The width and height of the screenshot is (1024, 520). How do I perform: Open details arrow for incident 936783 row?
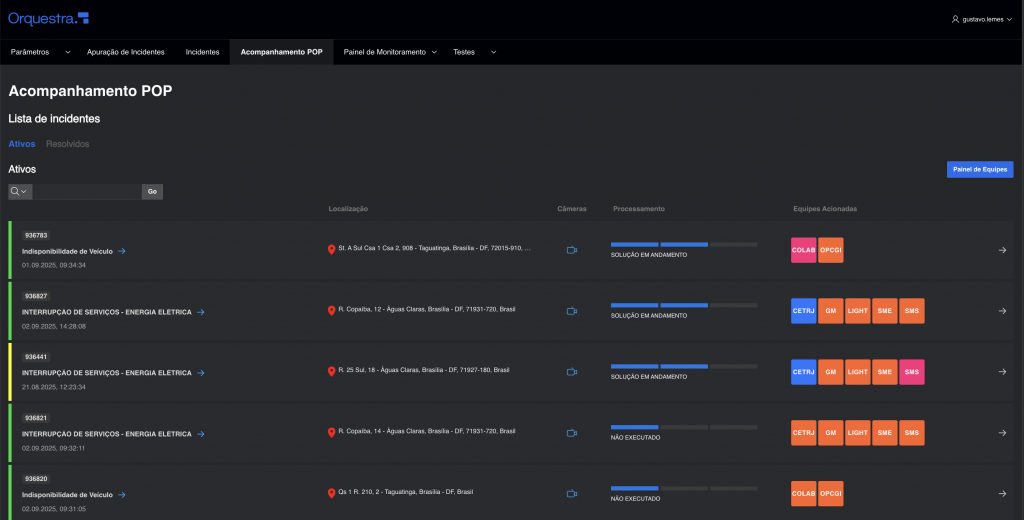pos(1002,250)
